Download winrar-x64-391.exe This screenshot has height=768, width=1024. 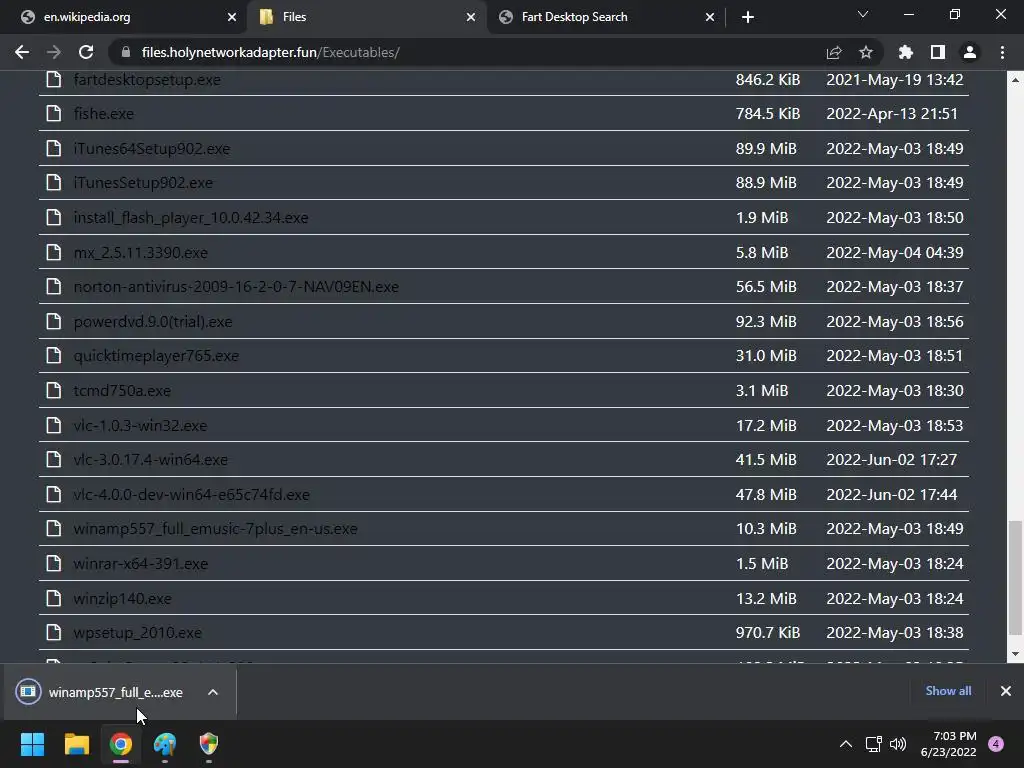coord(140,564)
